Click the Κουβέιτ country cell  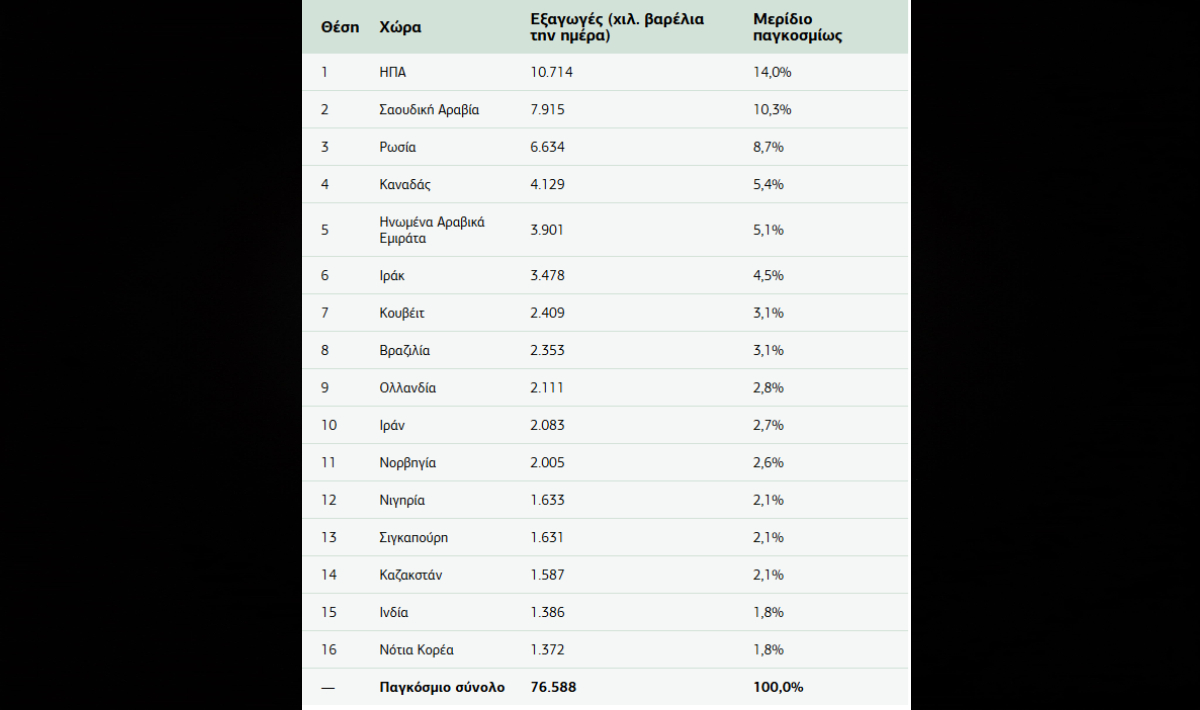coord(402,313)
